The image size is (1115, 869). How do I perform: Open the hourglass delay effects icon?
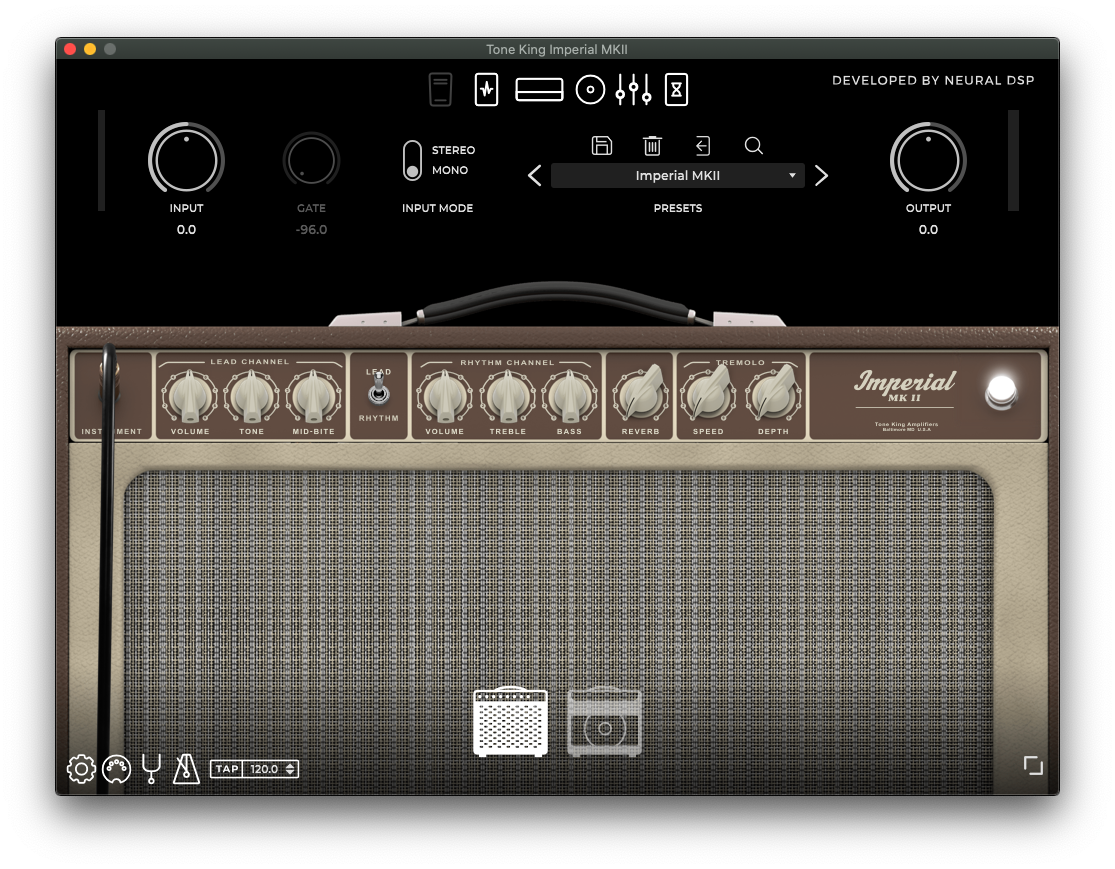point(677,90)
